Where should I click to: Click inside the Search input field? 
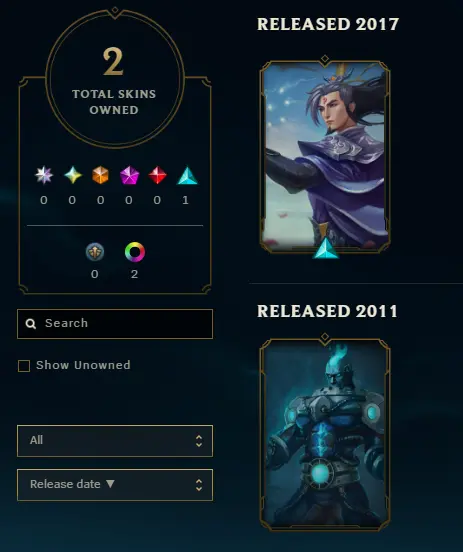[115, 324]
